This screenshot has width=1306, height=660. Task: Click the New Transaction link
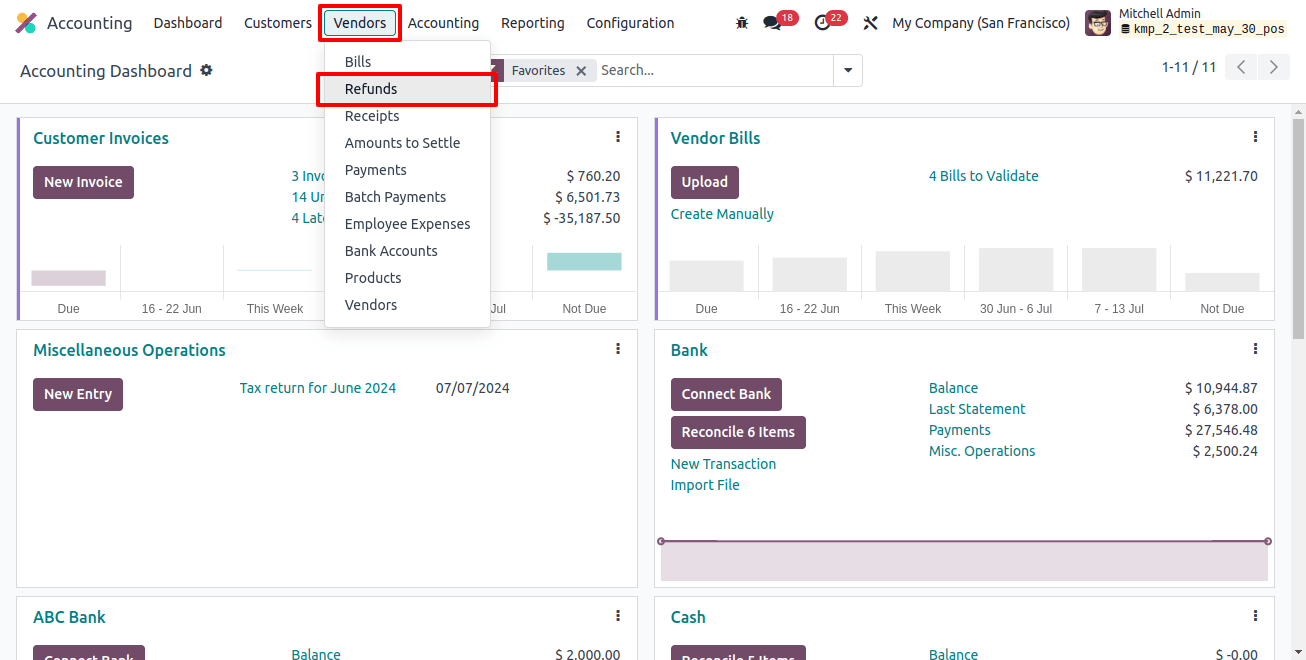(x=723, y=464)
